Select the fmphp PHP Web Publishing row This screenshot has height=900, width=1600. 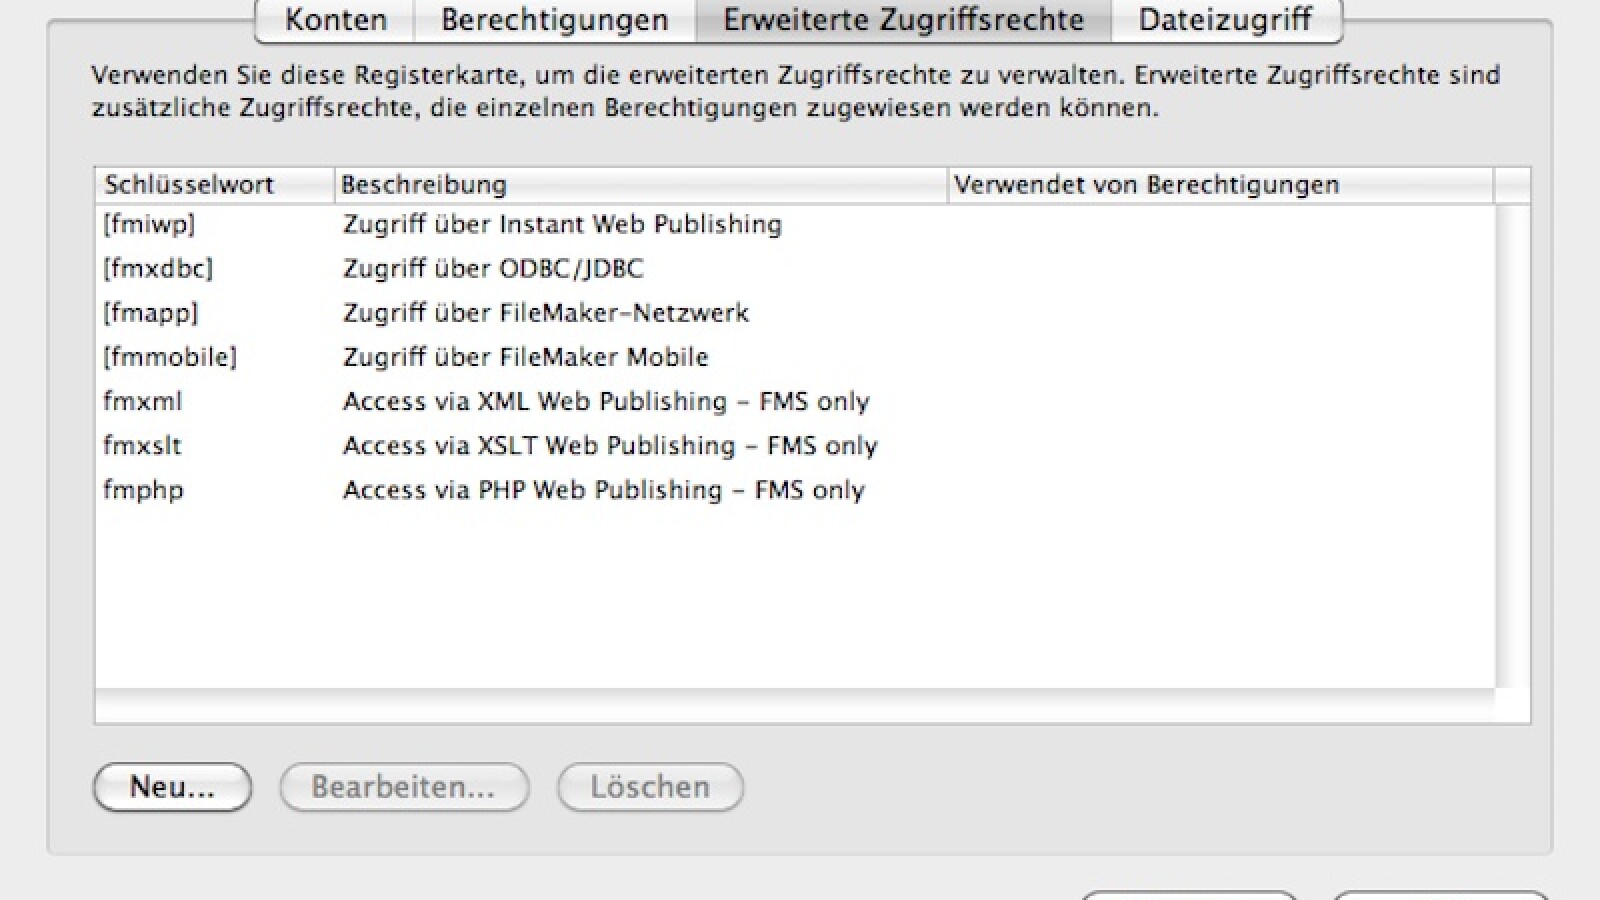tap(500, 490)
